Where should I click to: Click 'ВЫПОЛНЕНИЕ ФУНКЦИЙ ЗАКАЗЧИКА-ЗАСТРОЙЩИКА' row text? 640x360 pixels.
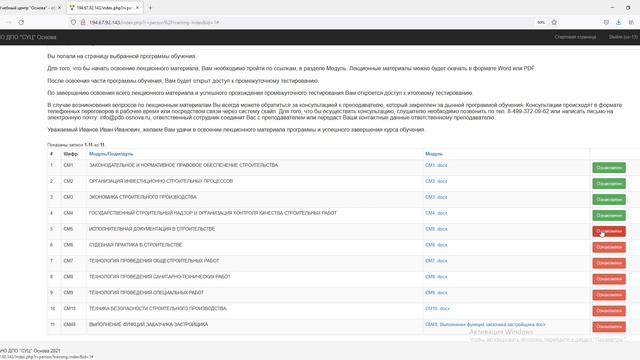pos(149,324)
